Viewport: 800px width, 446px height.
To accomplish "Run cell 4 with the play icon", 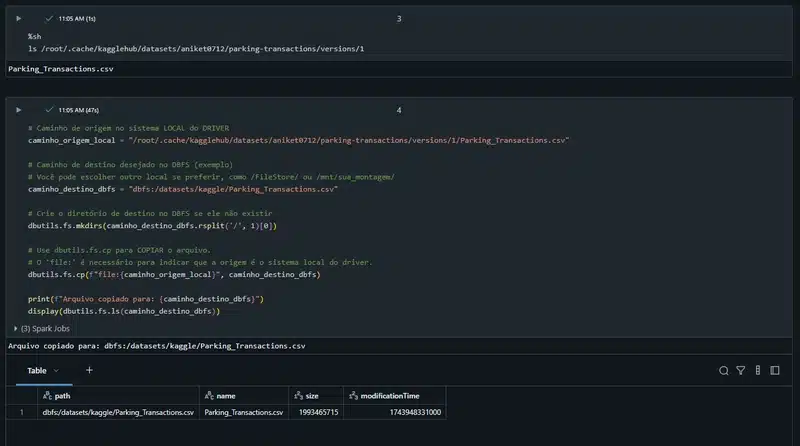I will click(x=19, y=110).
